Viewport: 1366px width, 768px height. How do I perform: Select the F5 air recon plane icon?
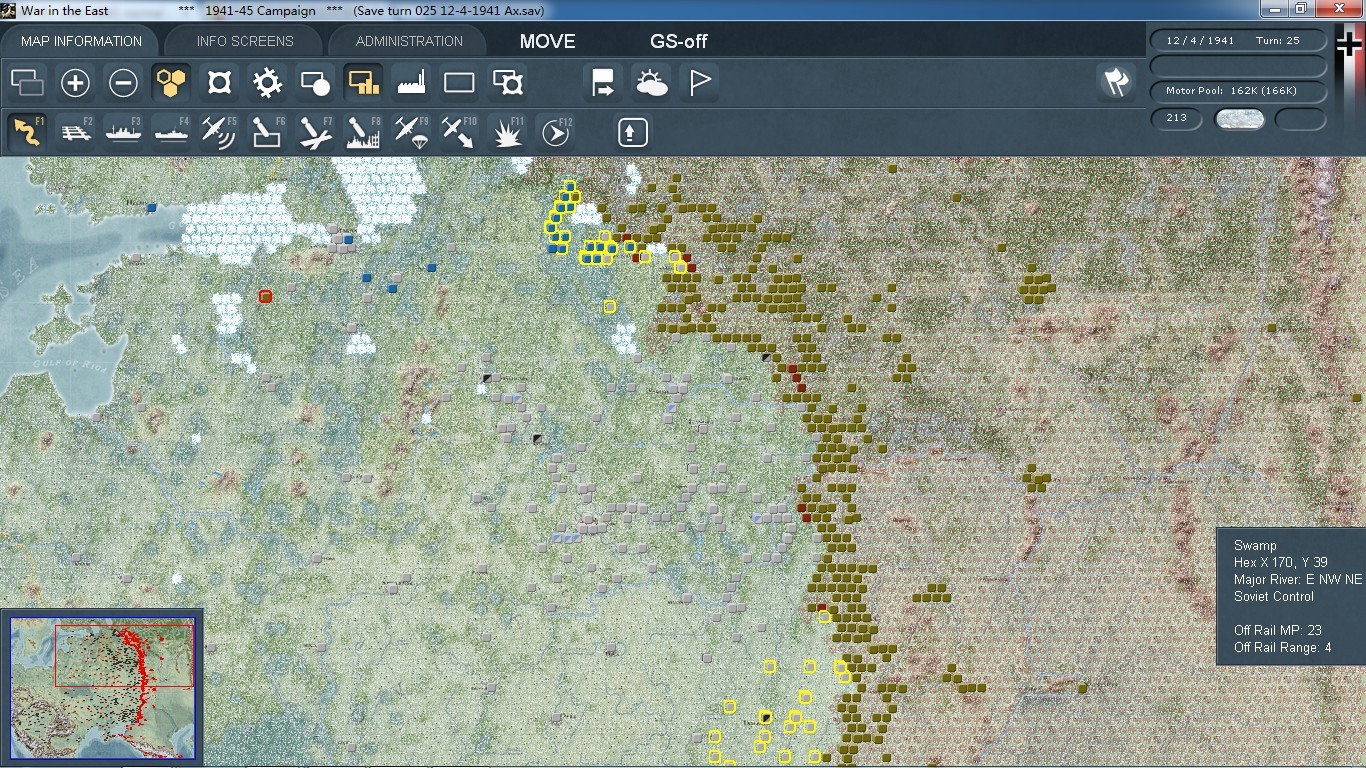pyautogui.click(x=219, y=132)
